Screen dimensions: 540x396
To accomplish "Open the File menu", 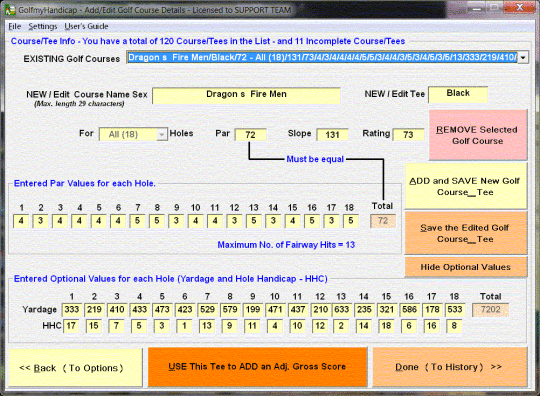I will point(14,27).
